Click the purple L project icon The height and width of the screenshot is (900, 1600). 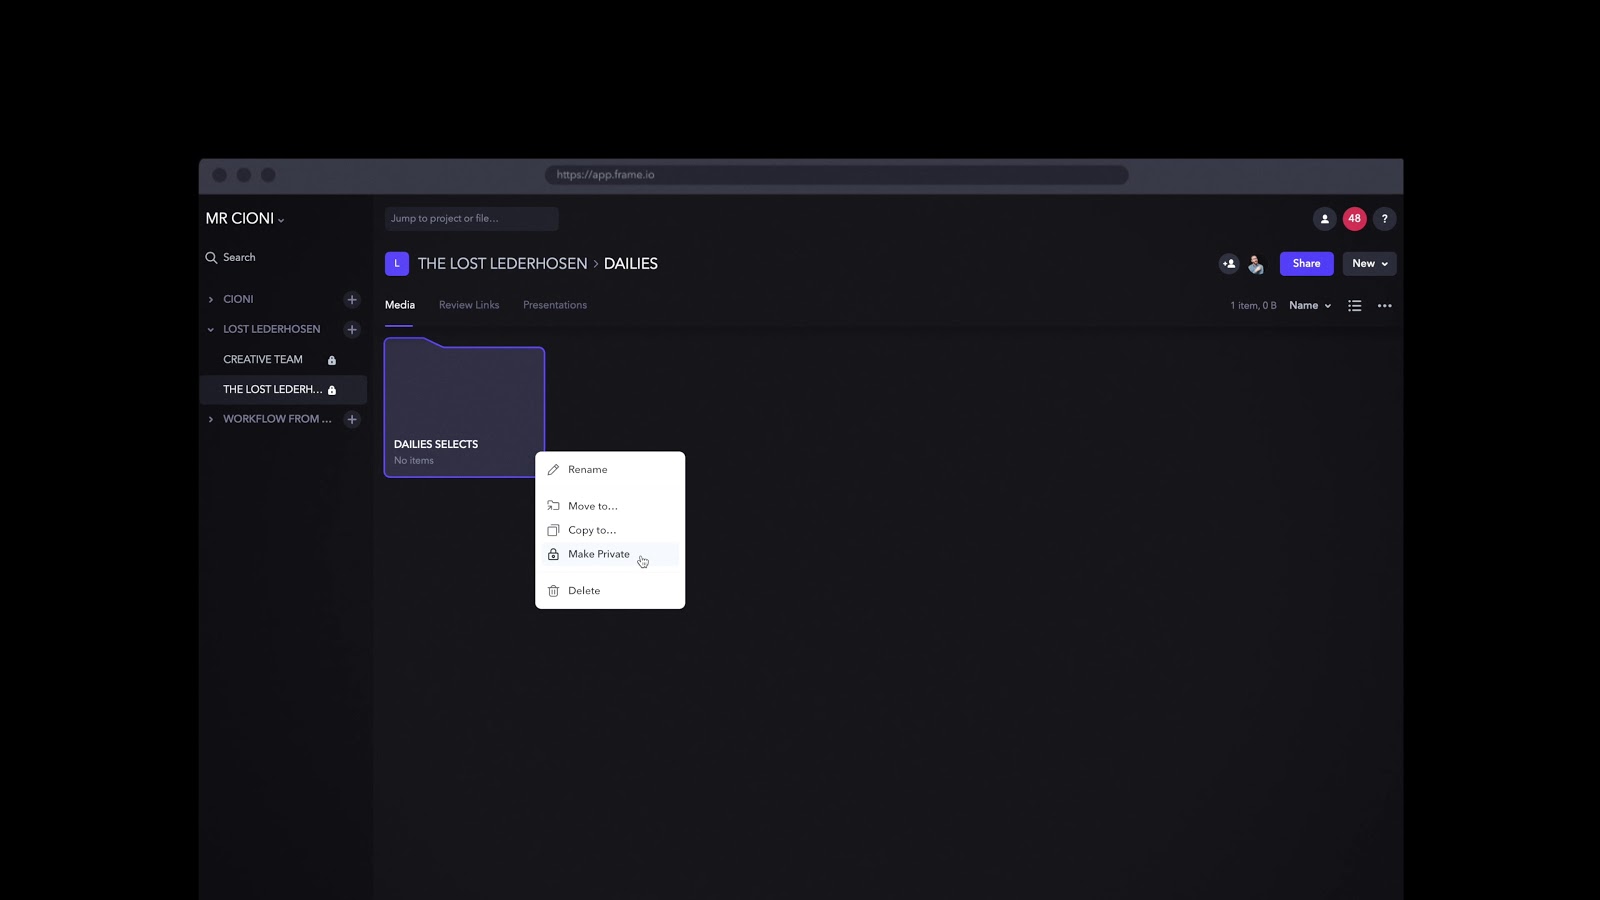click(397, 264)
